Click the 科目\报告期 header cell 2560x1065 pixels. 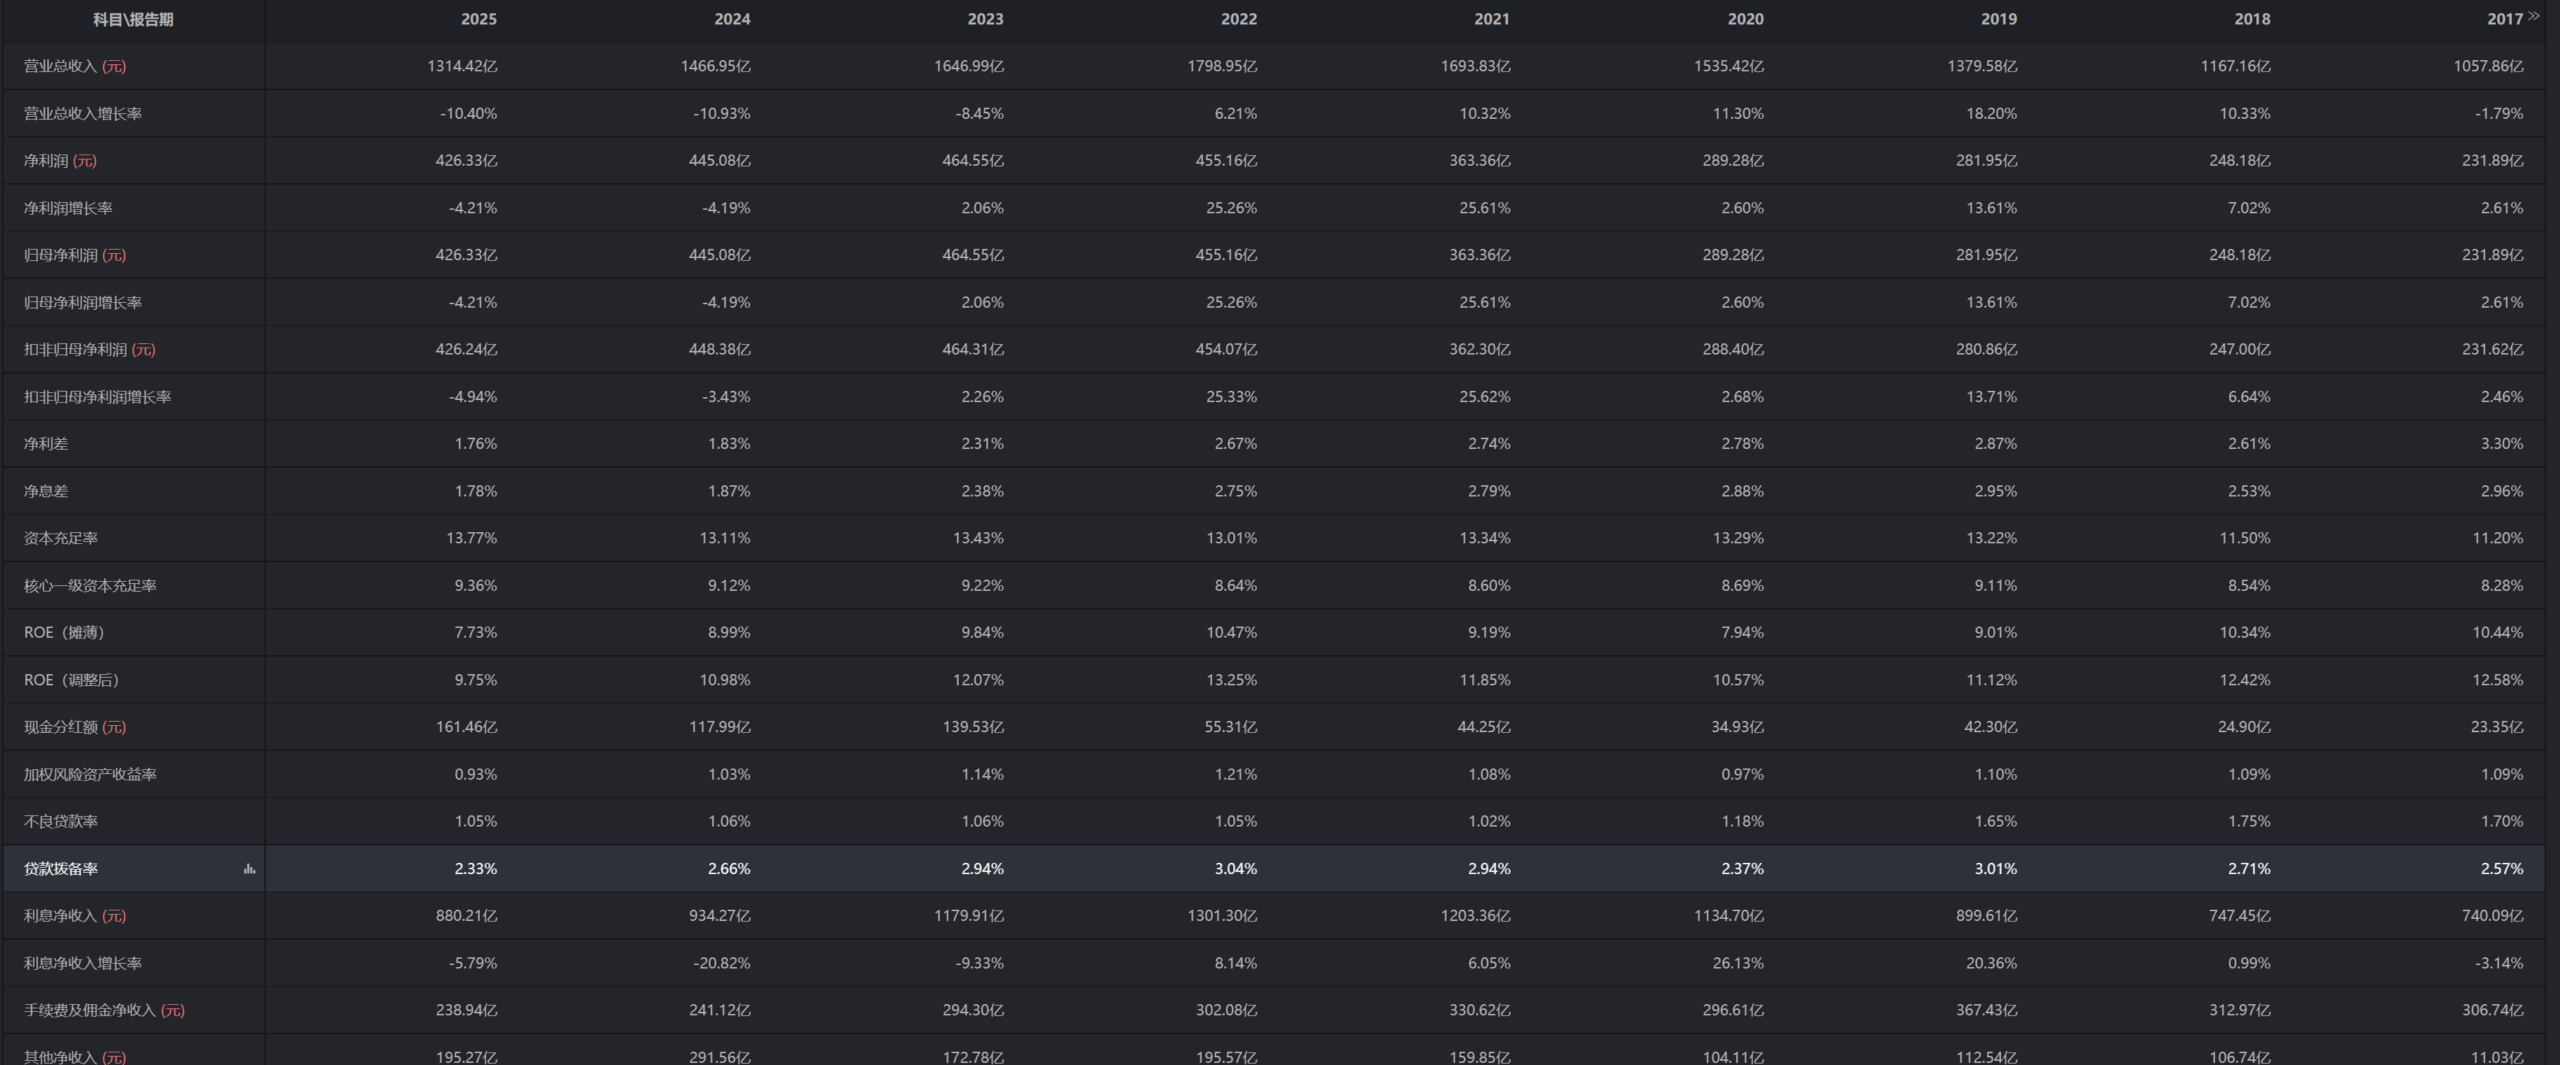tap(133, 19)
